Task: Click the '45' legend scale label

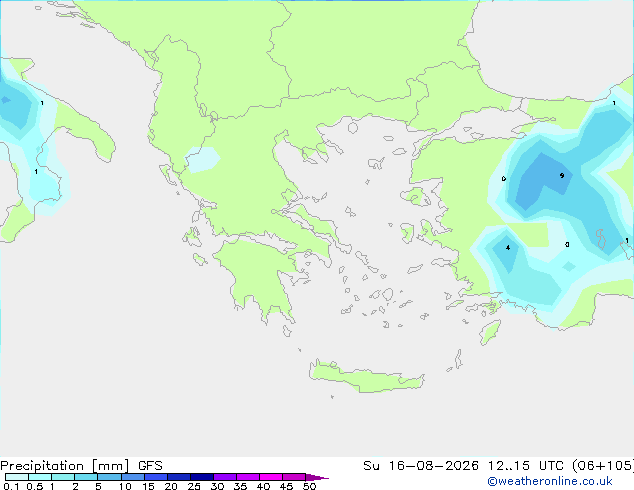Action: point(286,486)
